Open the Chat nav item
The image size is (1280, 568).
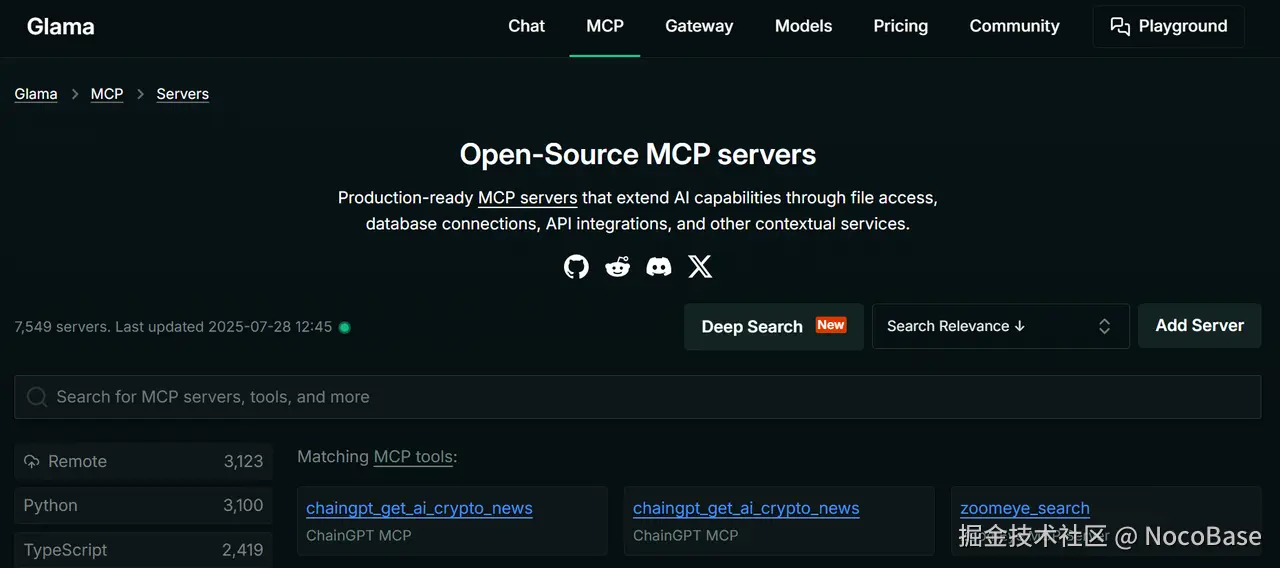tap(527, 26)
